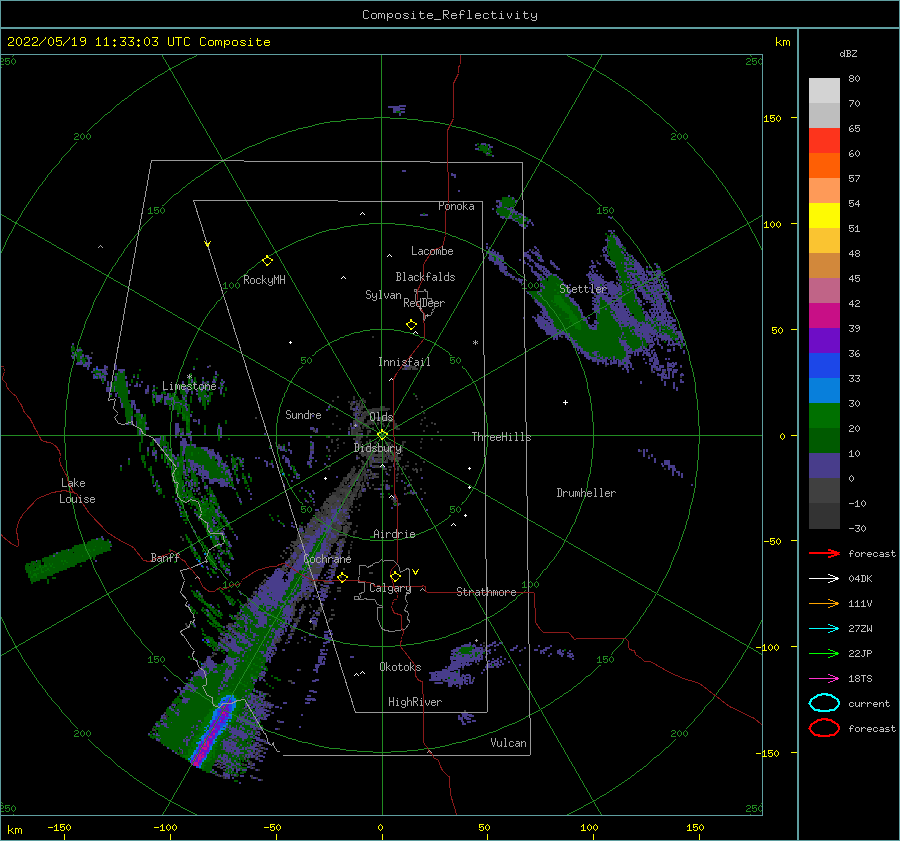Click the yellow radar-center diamond near Olds

382,435
